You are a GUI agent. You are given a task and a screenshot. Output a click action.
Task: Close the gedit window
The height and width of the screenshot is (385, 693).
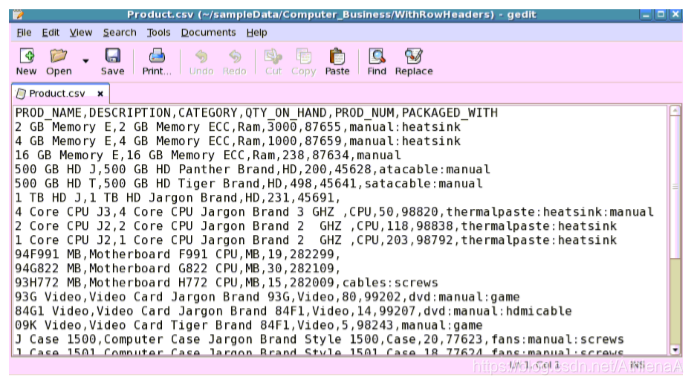point(675,15)
